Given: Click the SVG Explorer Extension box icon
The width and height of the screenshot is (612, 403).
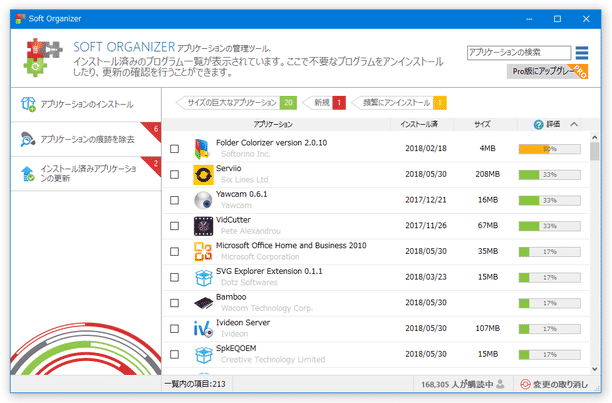Looking at the screenshot, I should (203, 277).
